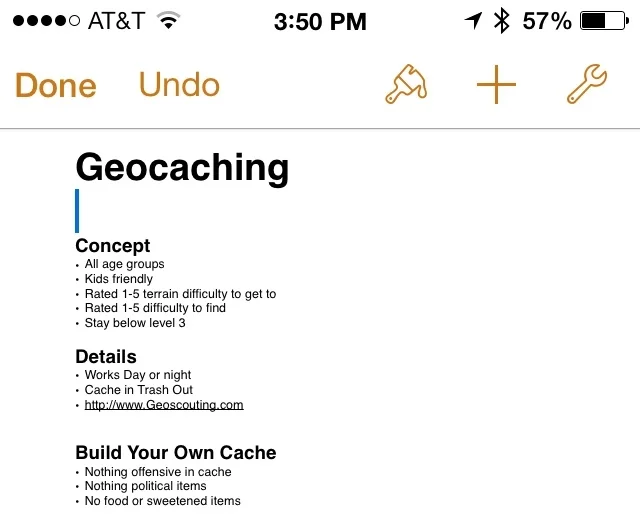The image size is (640, 522).
Task: Tap the Bluetooth status icon
Action: coord(501,20)
